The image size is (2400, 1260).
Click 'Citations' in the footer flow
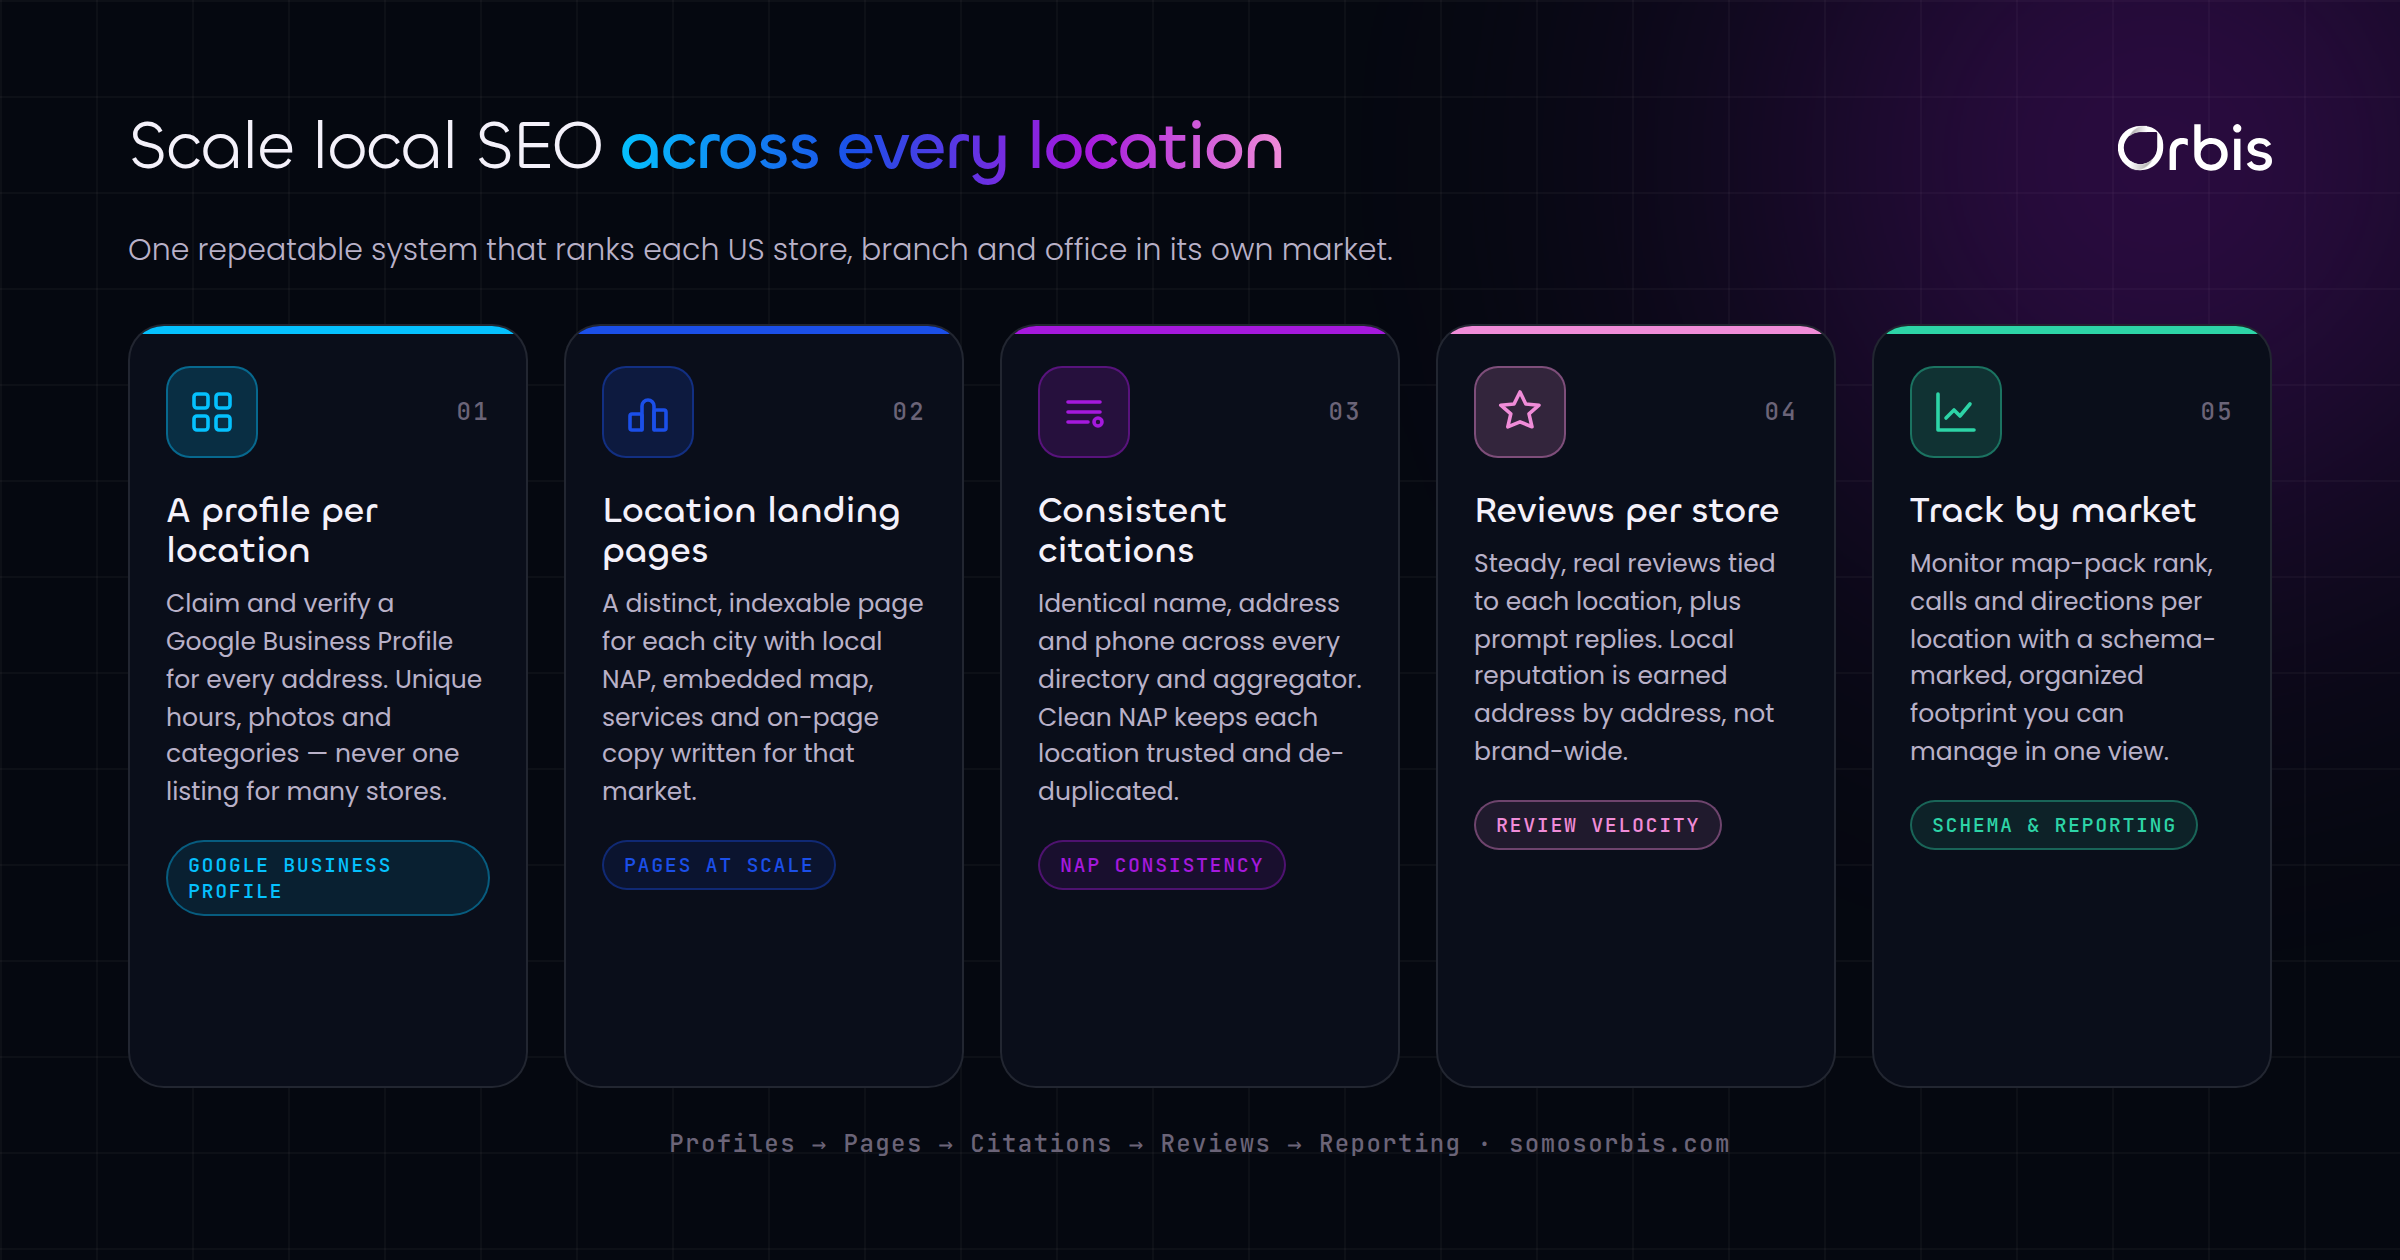coord(1041,1143)
